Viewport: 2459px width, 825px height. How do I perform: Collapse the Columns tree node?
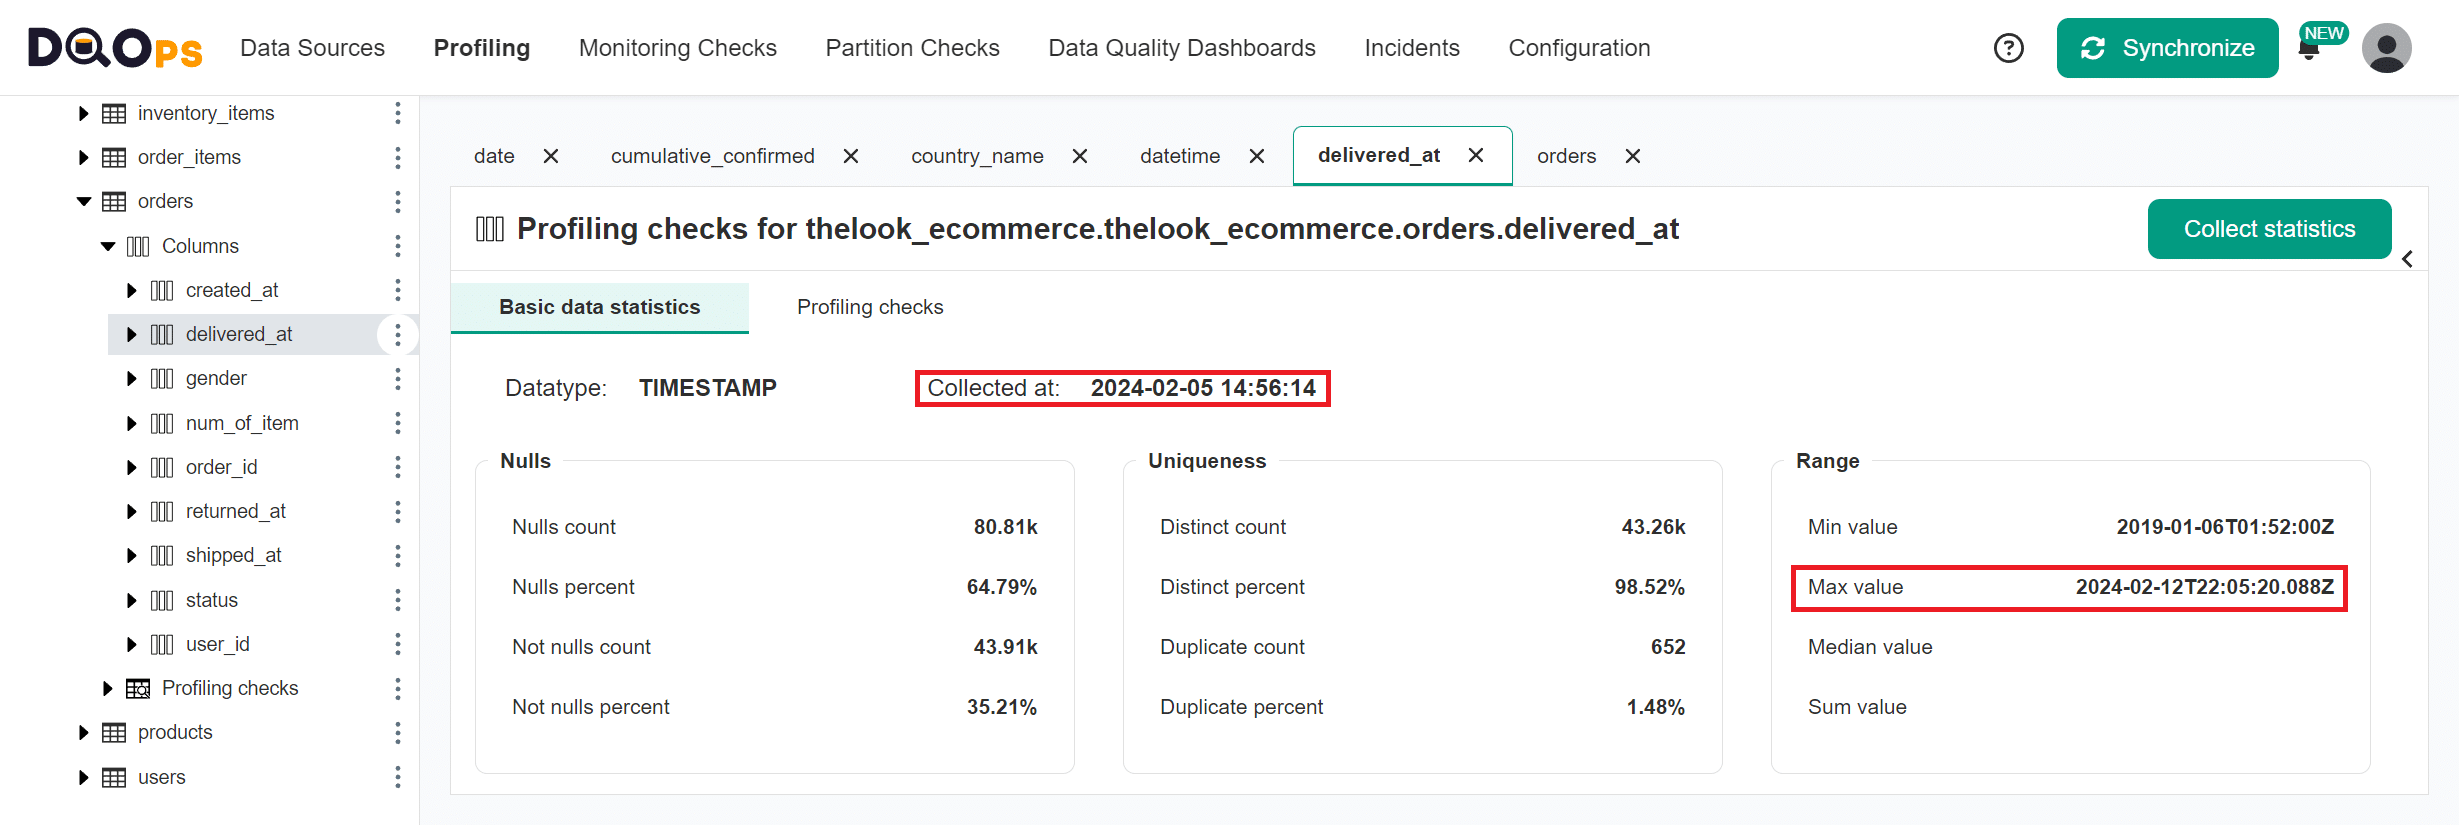(x=108, y=247)
